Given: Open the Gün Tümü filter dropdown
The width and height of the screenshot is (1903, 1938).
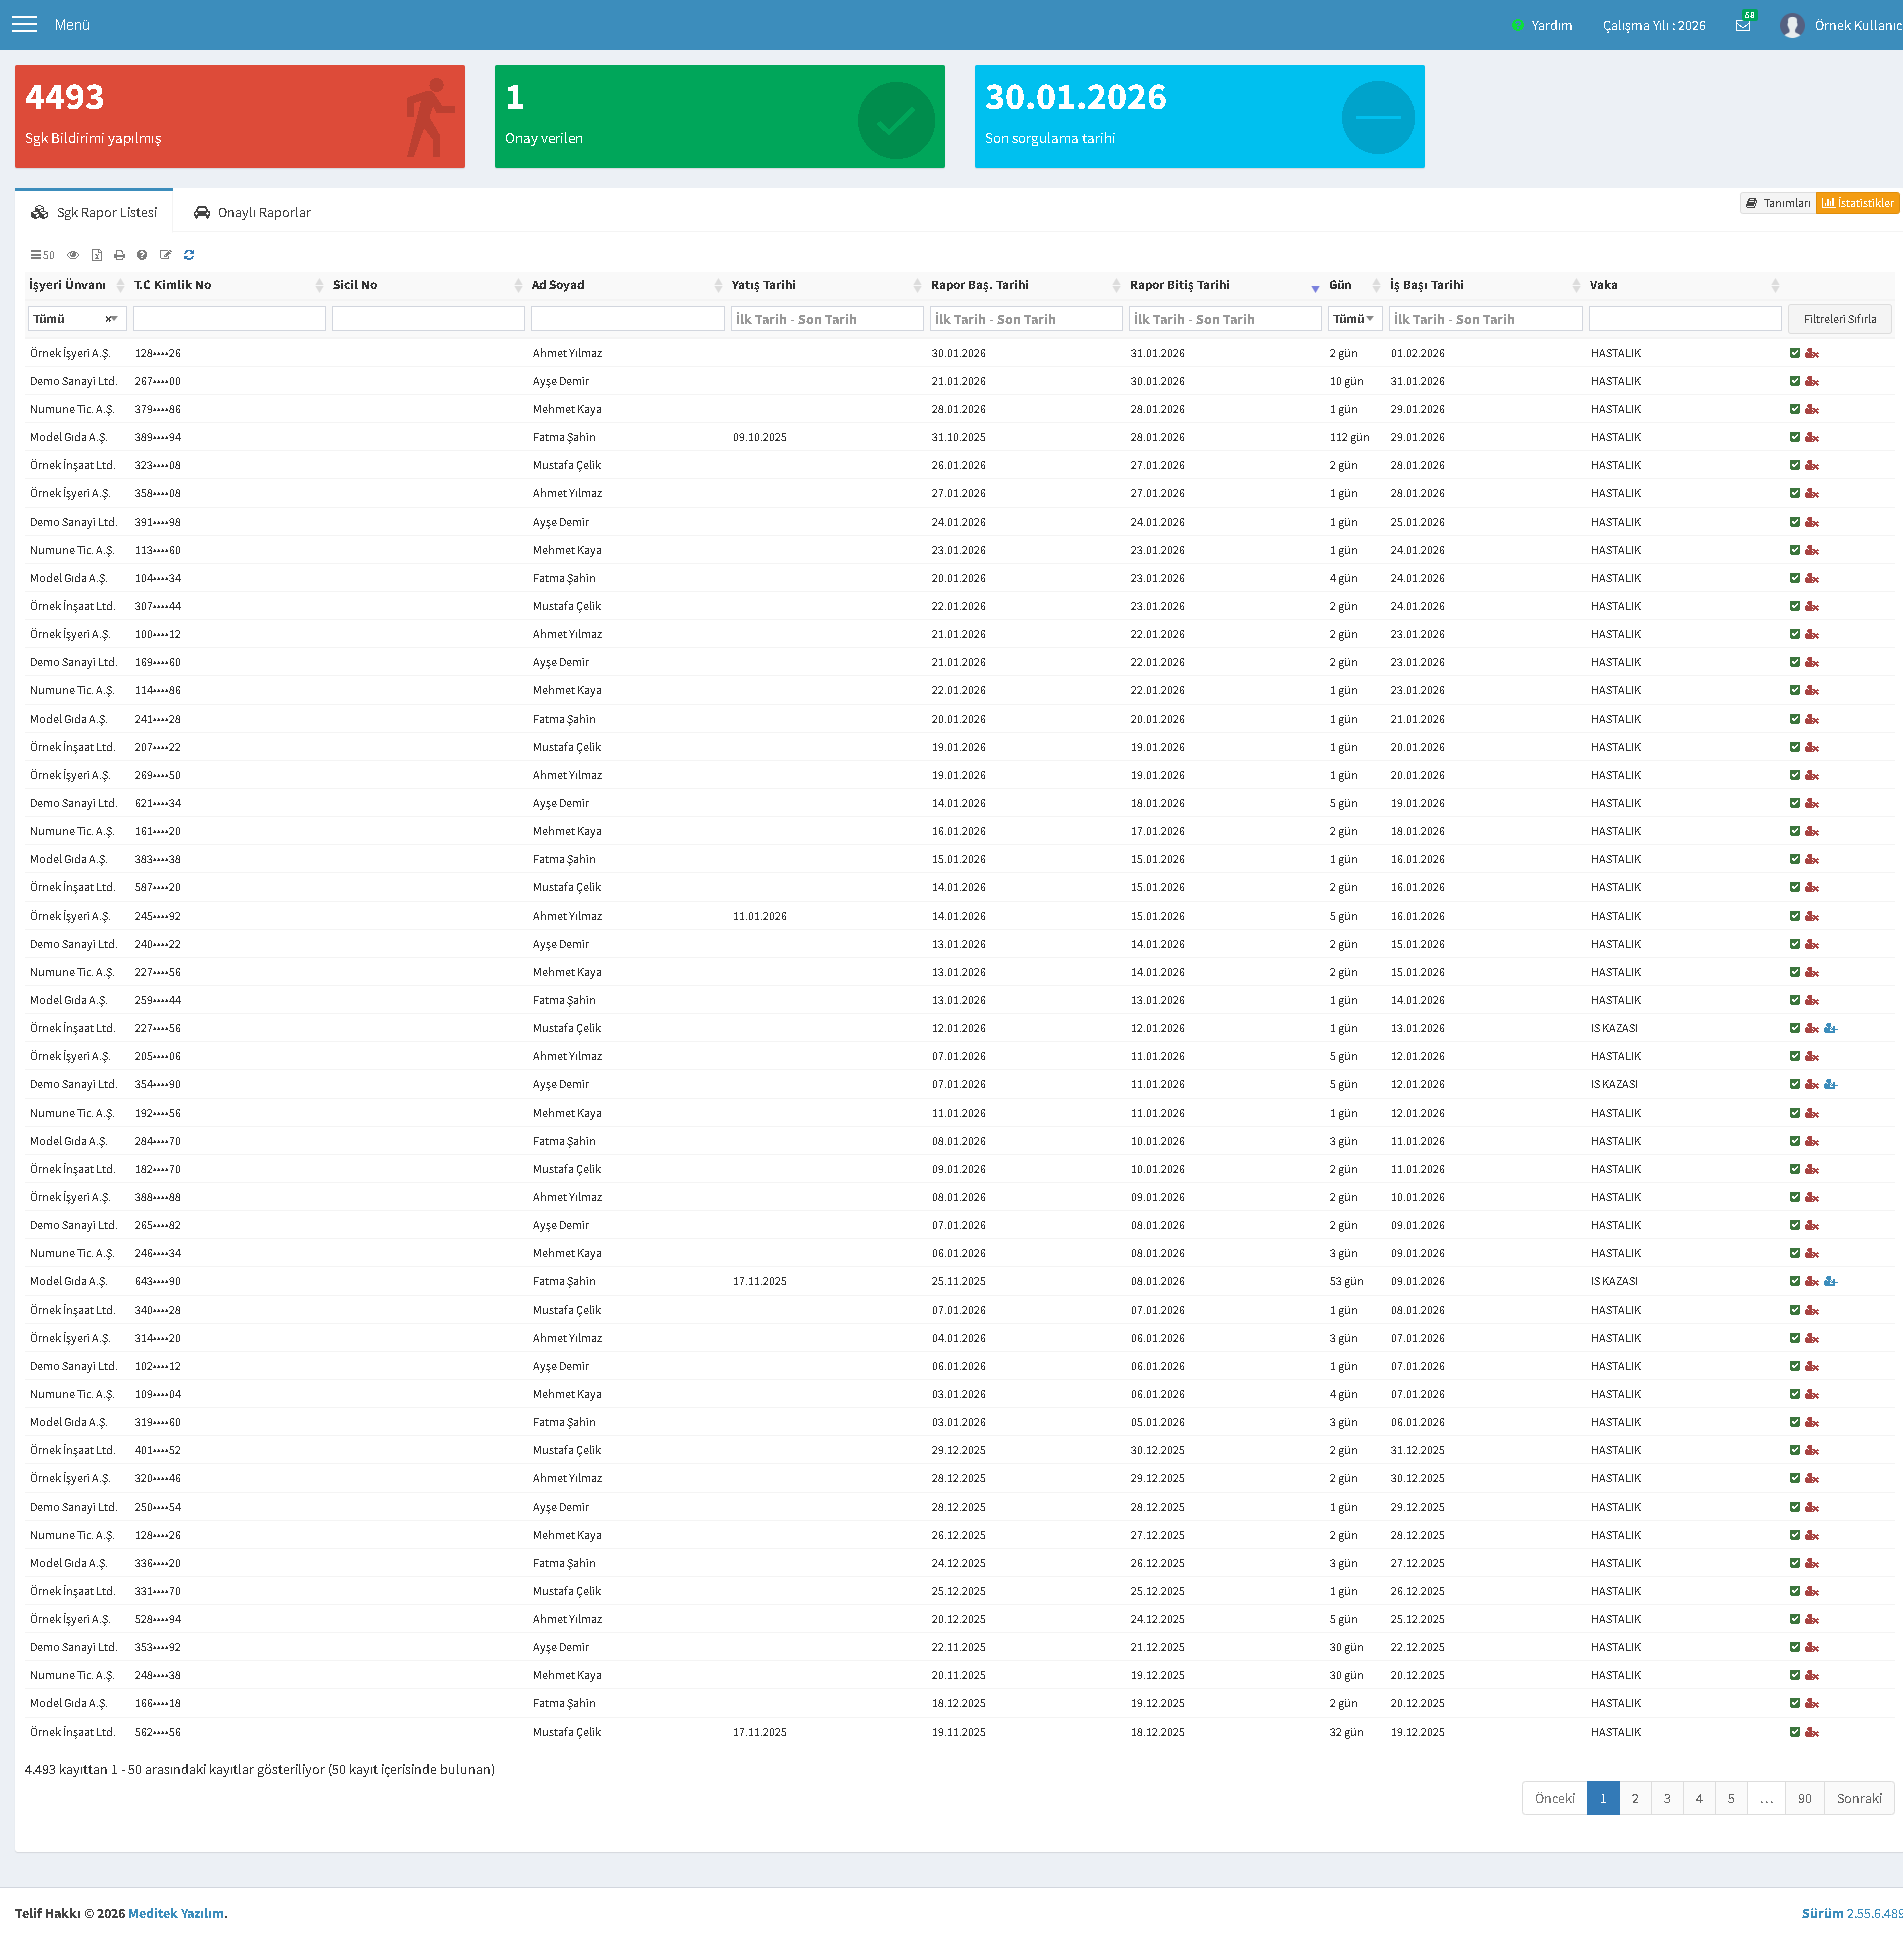Looking at the screenshot, I should point(1355,319).
